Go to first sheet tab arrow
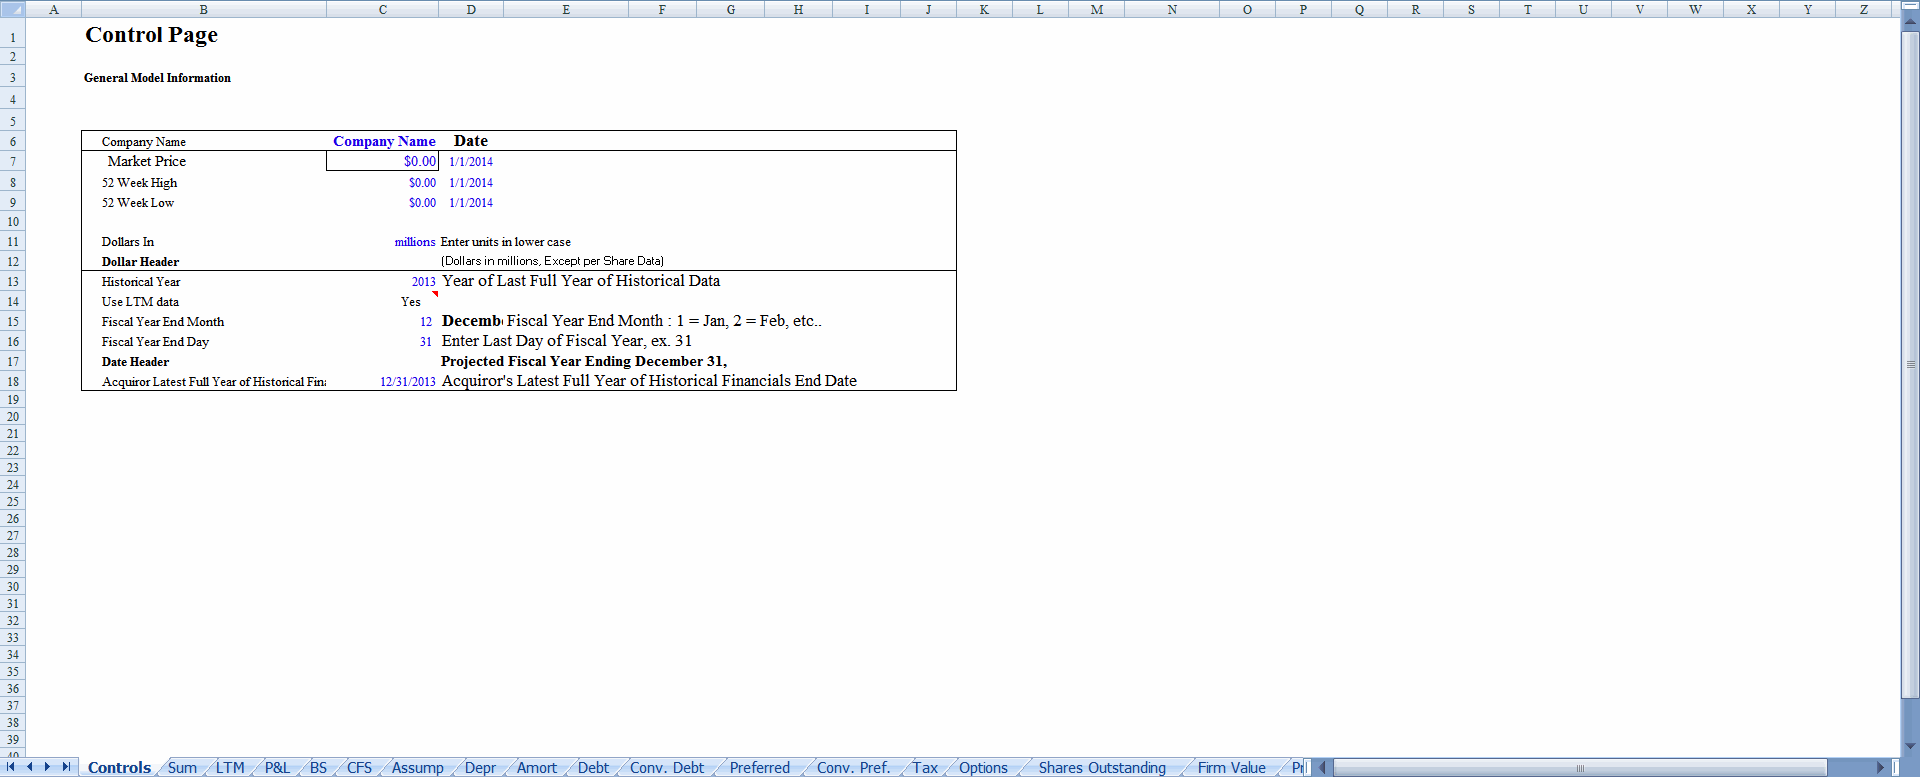 coord(11,767)
